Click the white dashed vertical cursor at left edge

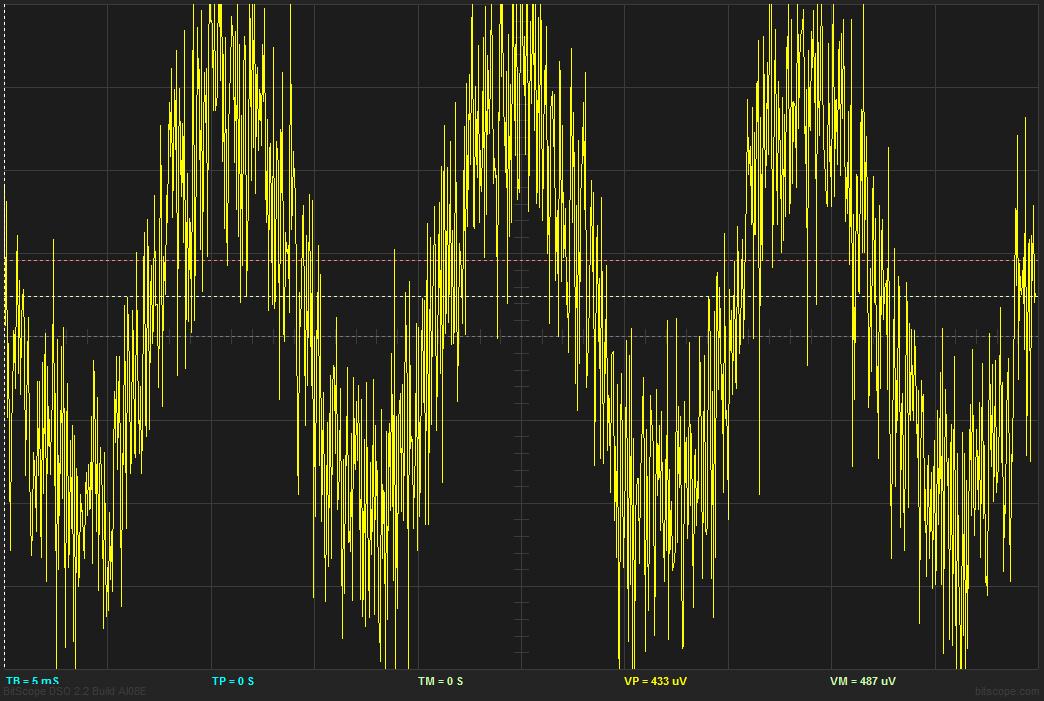coord(5,336)
